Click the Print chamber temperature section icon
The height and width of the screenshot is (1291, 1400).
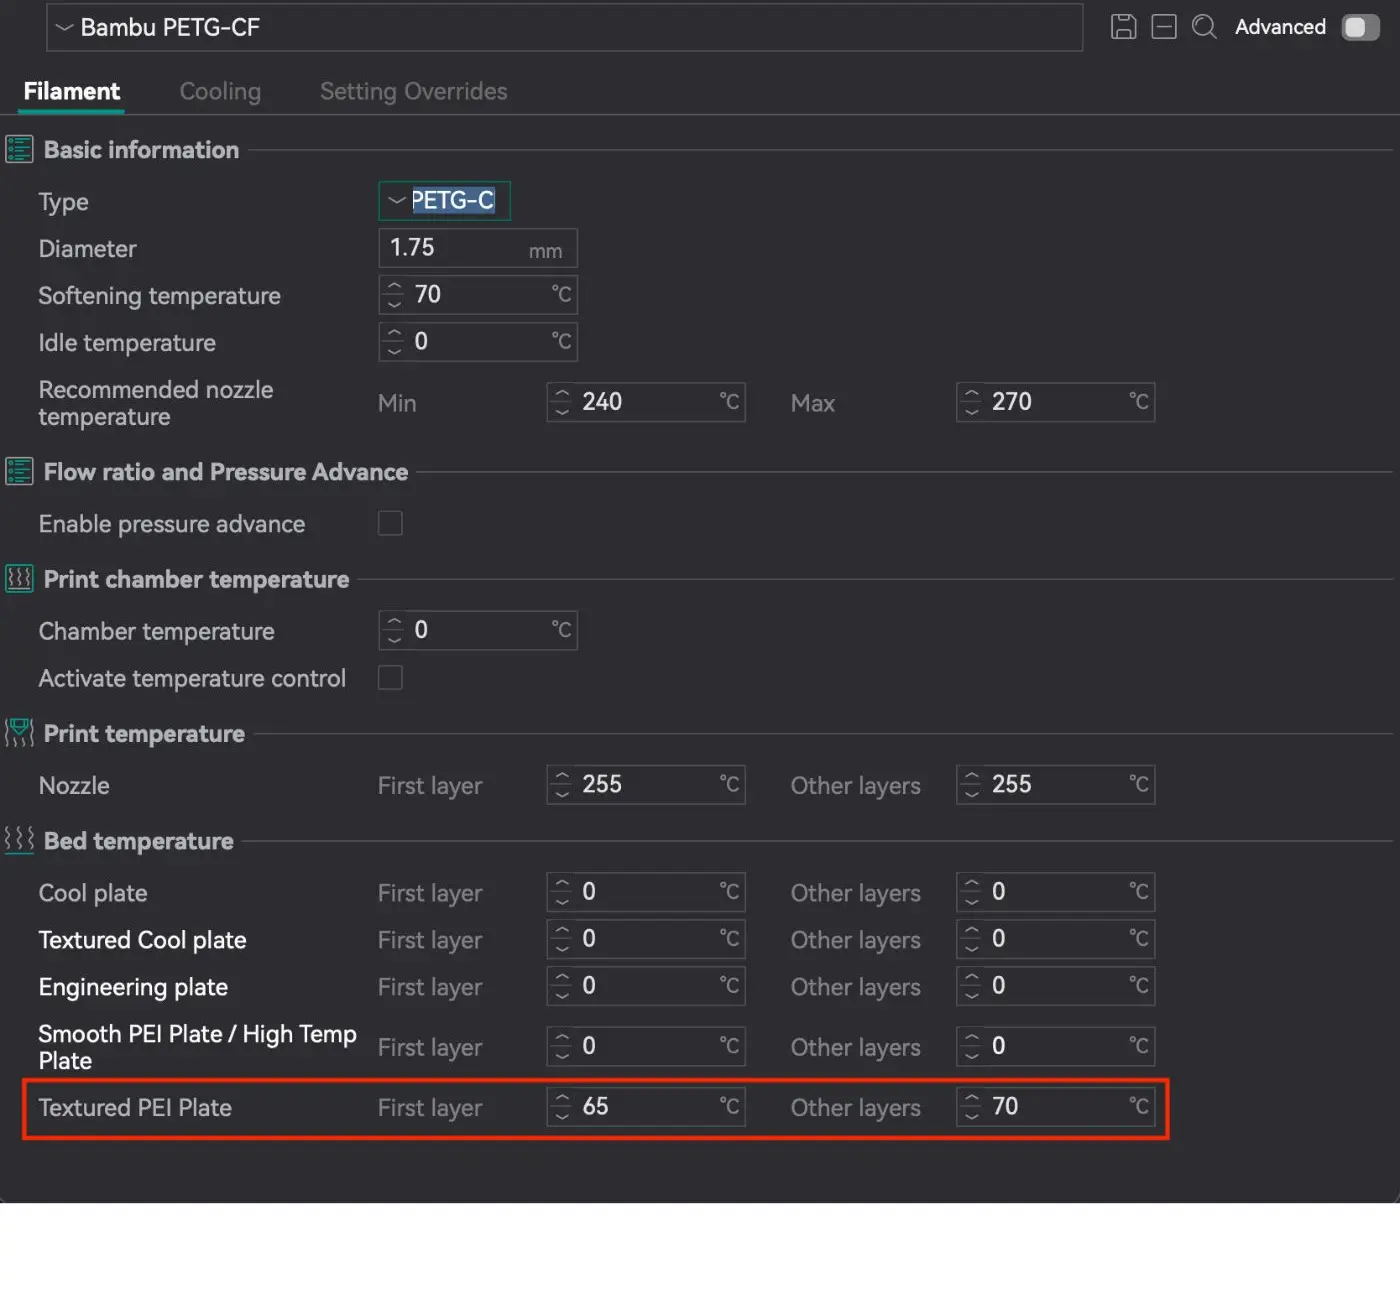point(19,579)
